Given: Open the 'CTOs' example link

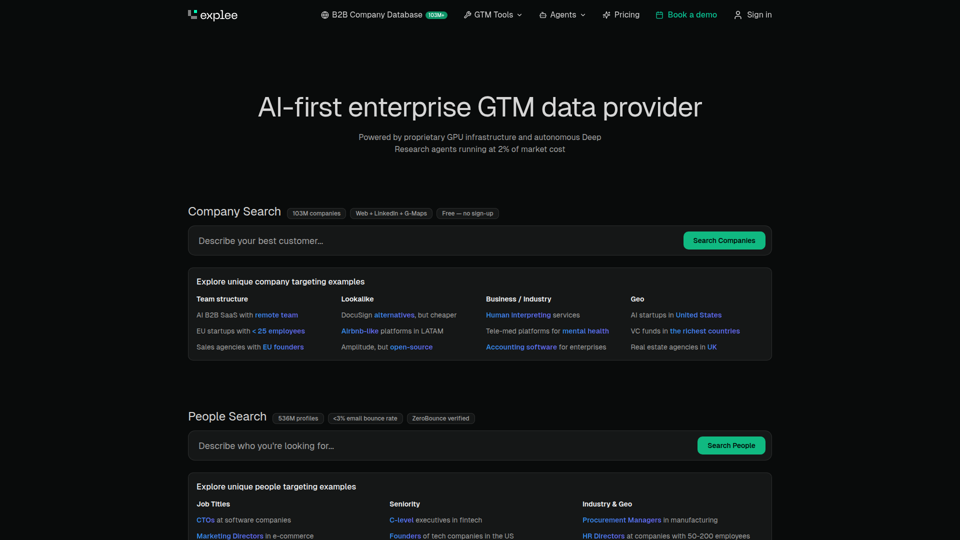Looking at the screenshot, I should click(206, 520).
